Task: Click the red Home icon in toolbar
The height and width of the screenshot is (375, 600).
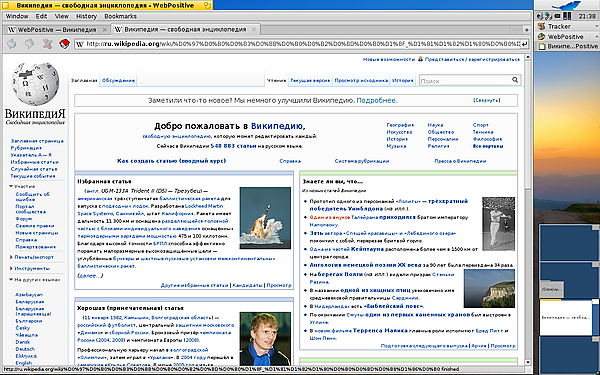Action: [x=65, y=44]
